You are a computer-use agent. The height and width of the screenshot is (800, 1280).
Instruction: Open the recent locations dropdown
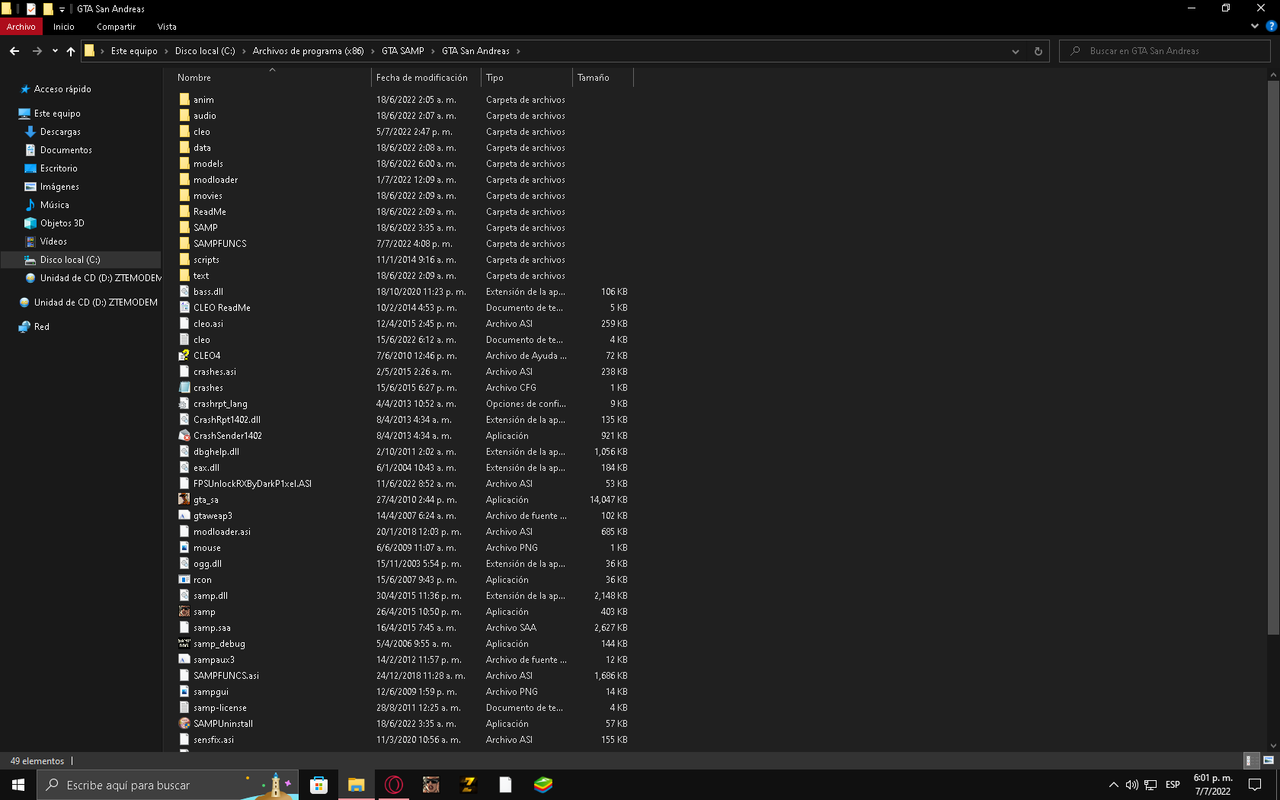click(56, 51)
